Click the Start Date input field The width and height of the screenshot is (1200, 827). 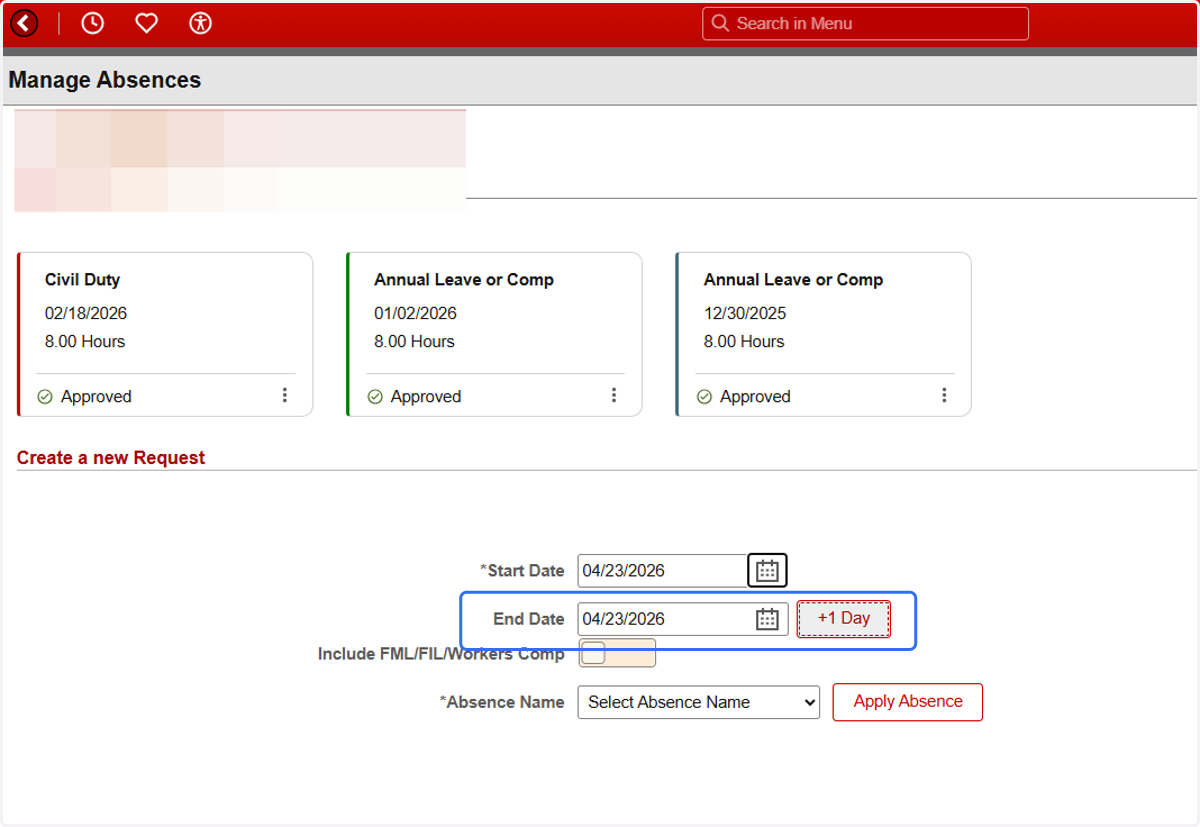coord(662,571)
